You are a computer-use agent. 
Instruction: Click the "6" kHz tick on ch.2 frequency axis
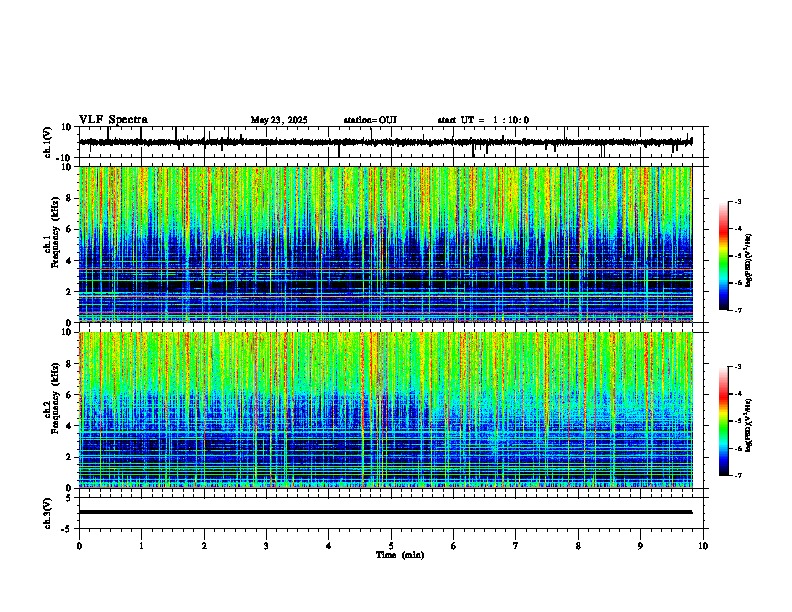coord(69,395)
